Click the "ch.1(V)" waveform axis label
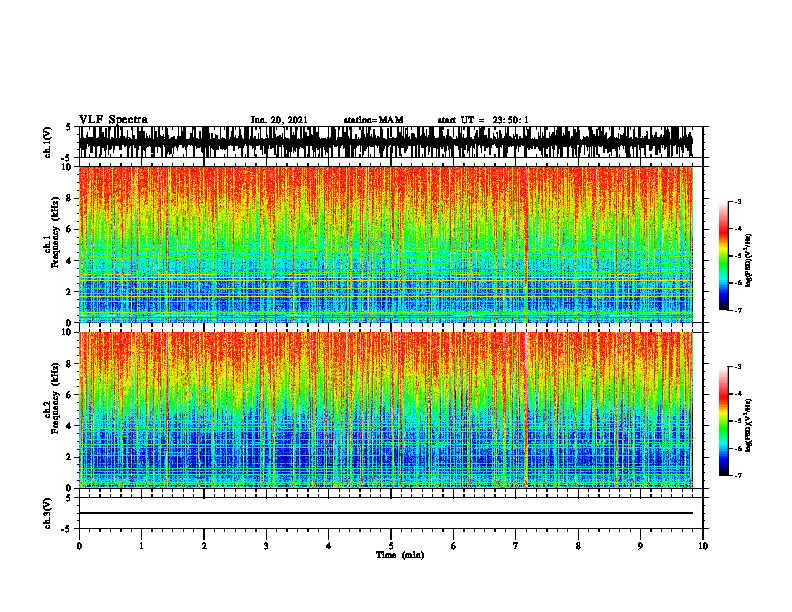Viewport: 792px width, 612px height. click(x=48, y=142)
